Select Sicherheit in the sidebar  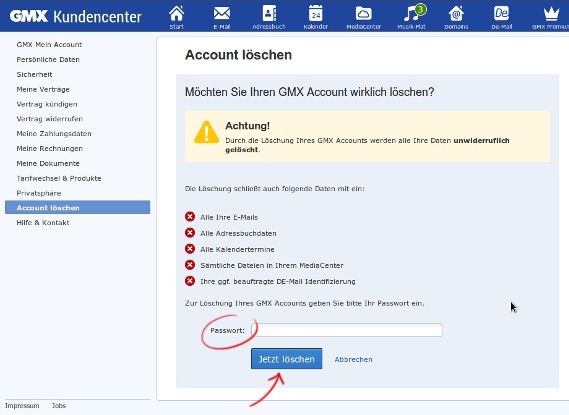[x=34, y=74]
